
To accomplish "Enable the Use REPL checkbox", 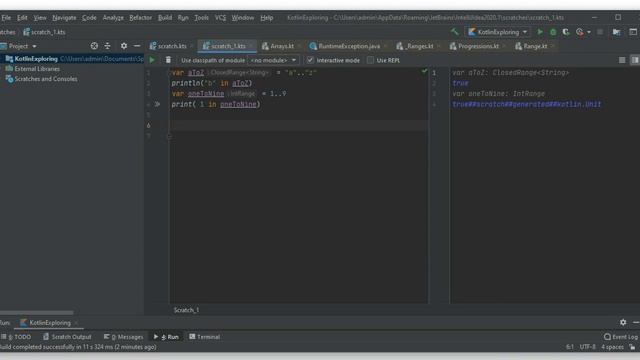I will tap(370, 60).
